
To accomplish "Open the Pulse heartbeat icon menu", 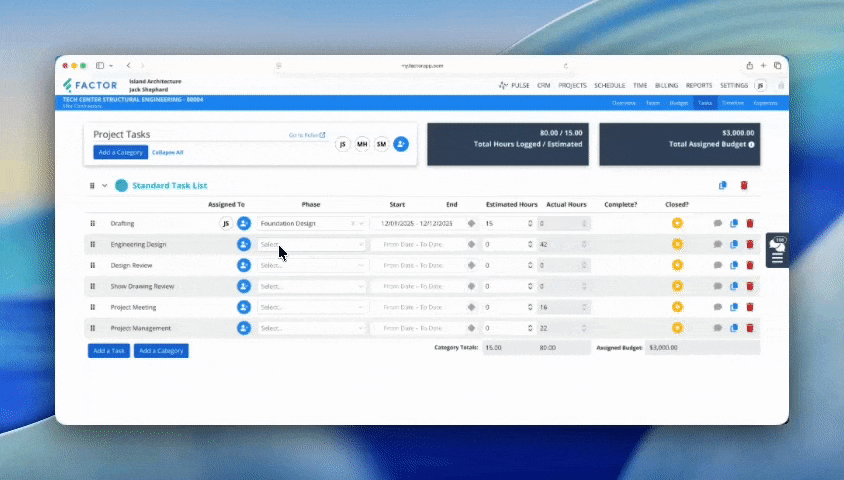I will coord(503,85).
